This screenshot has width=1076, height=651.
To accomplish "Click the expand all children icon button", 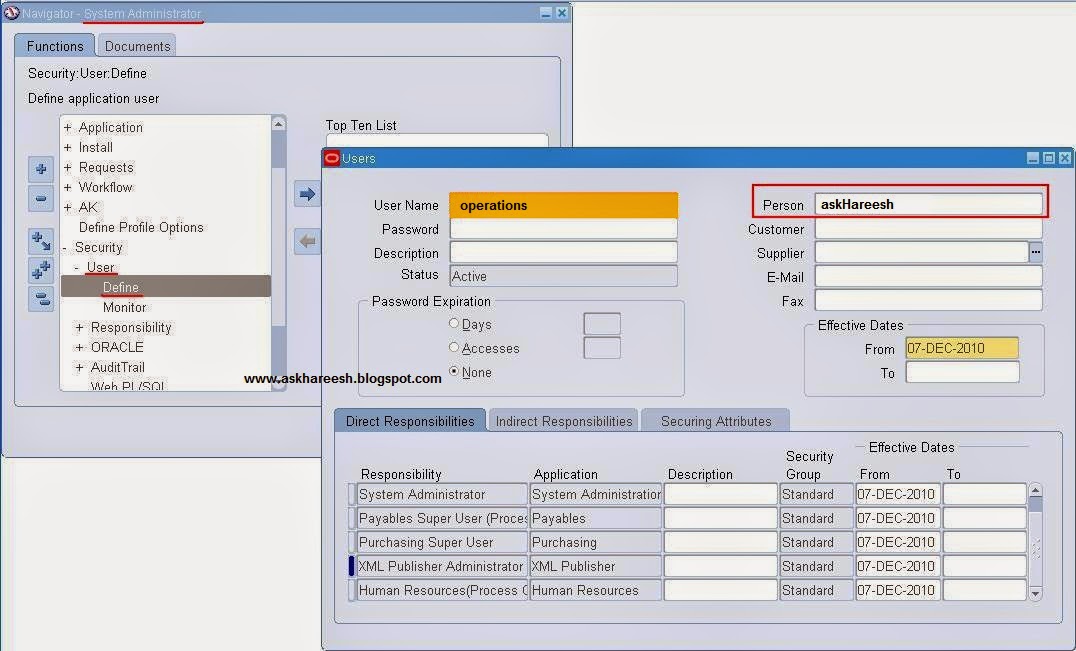I will 41,241.
